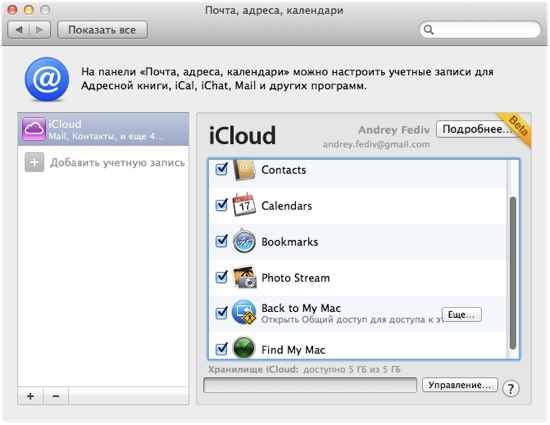The image size is (550, 425).
Task: Click the Подробнее… button
Action: click(476, 129)
